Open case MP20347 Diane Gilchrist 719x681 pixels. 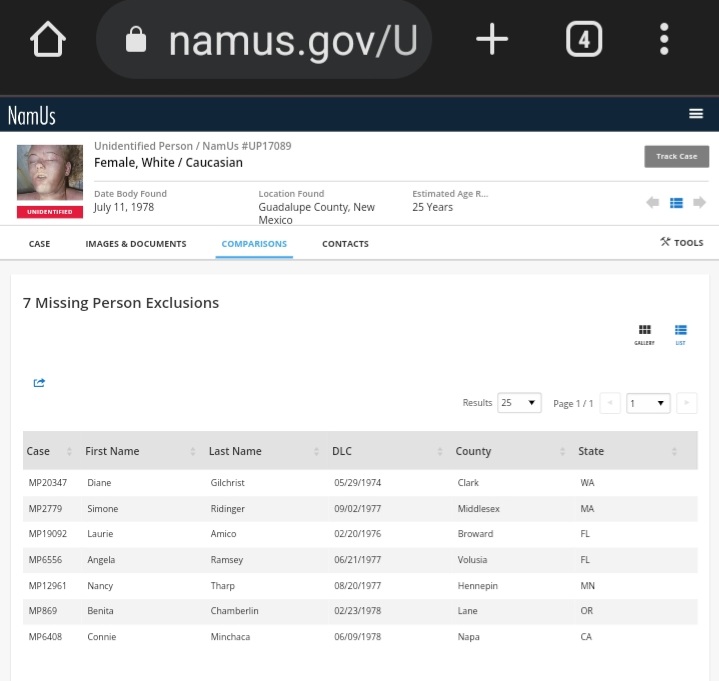(47, 483)
